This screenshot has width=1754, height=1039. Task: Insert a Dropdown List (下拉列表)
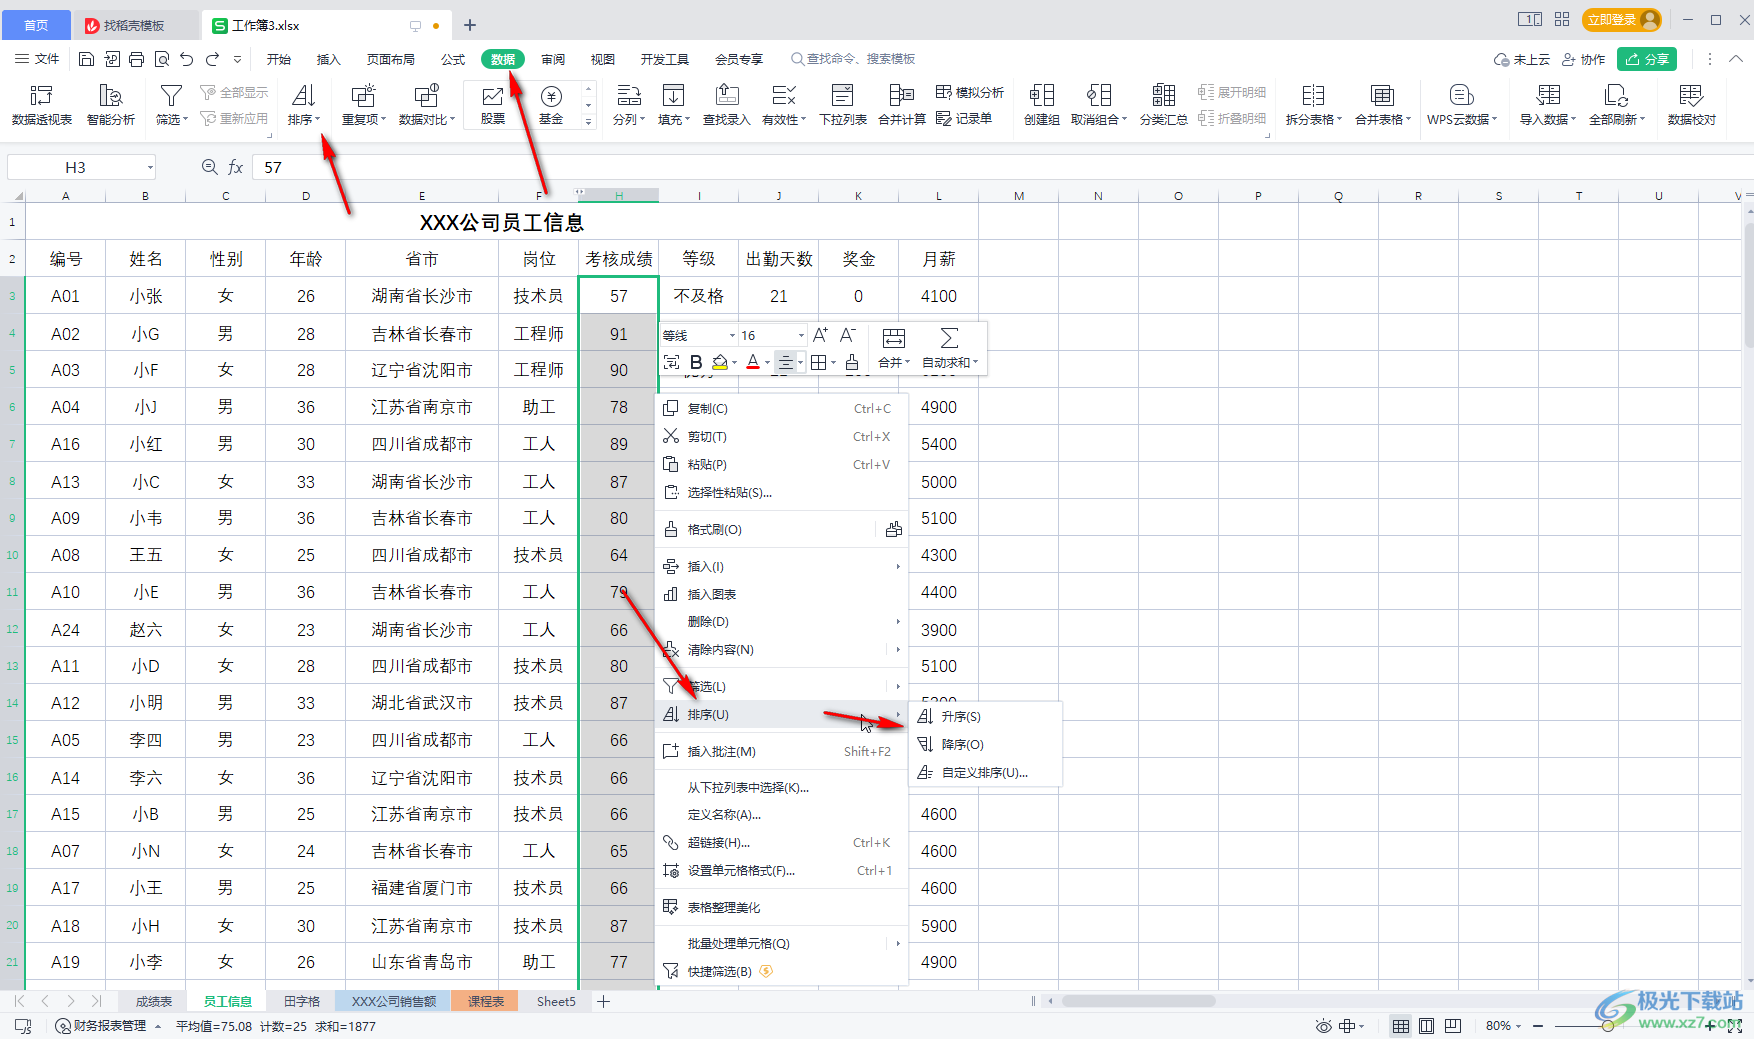click(843, 105)
